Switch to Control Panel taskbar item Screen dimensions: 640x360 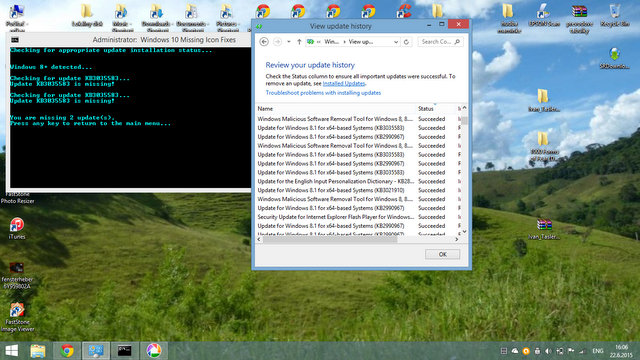tap(96, 351)
